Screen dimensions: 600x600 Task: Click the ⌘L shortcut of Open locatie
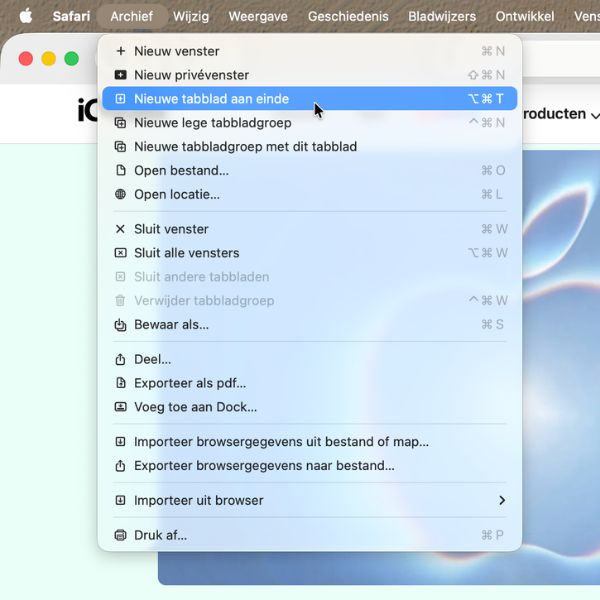click(x=492, y=194)
